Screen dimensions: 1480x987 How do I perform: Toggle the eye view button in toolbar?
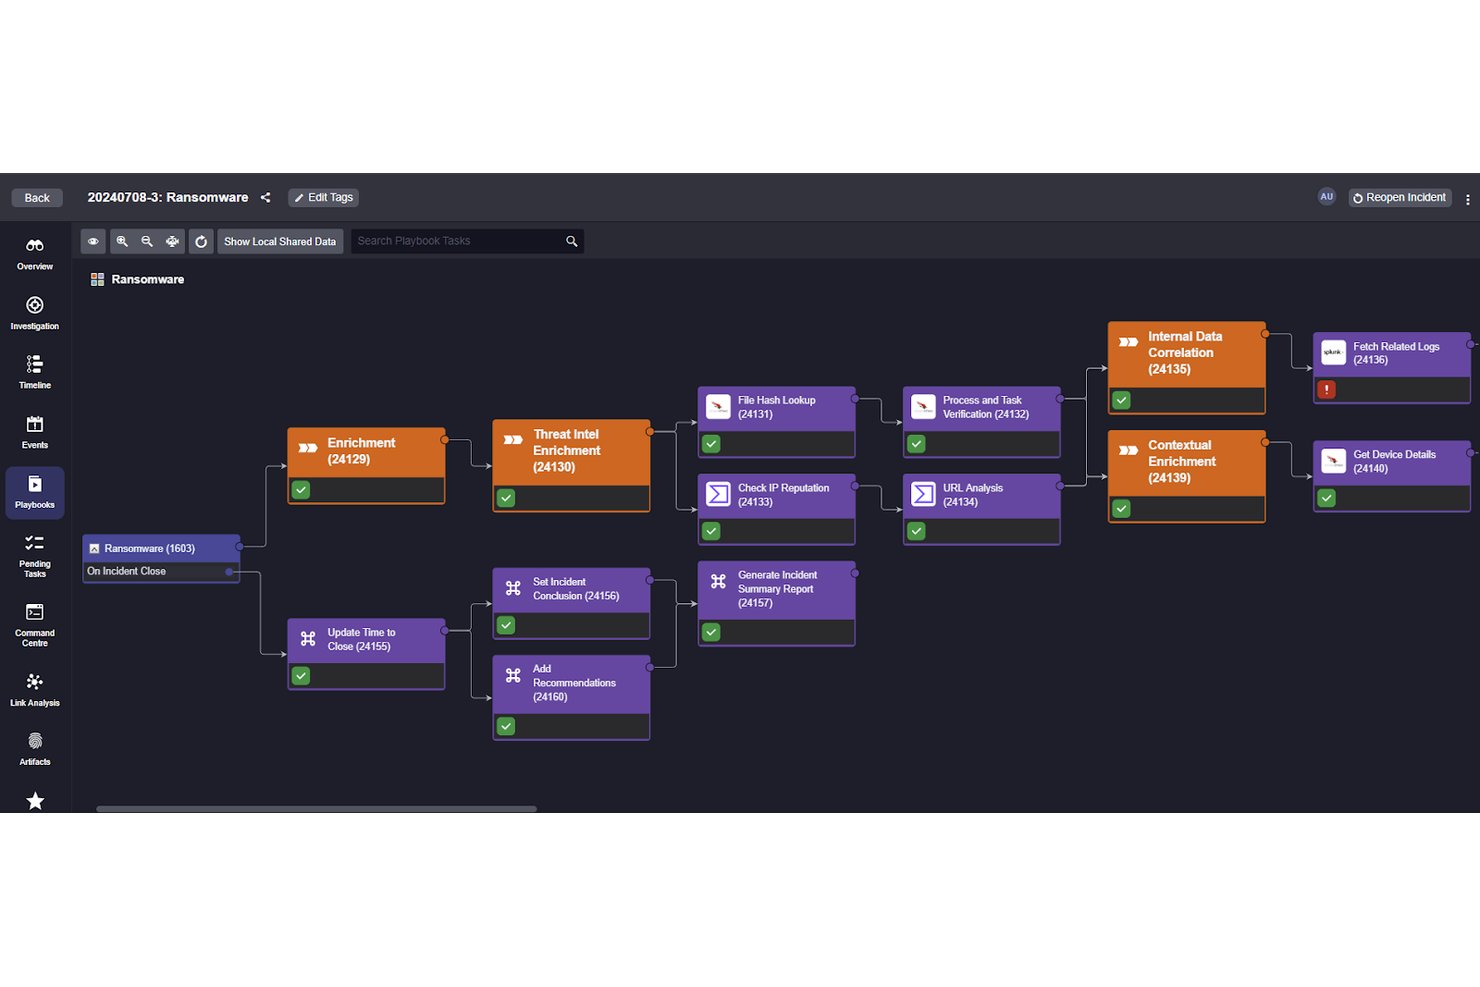coord(93,241)
